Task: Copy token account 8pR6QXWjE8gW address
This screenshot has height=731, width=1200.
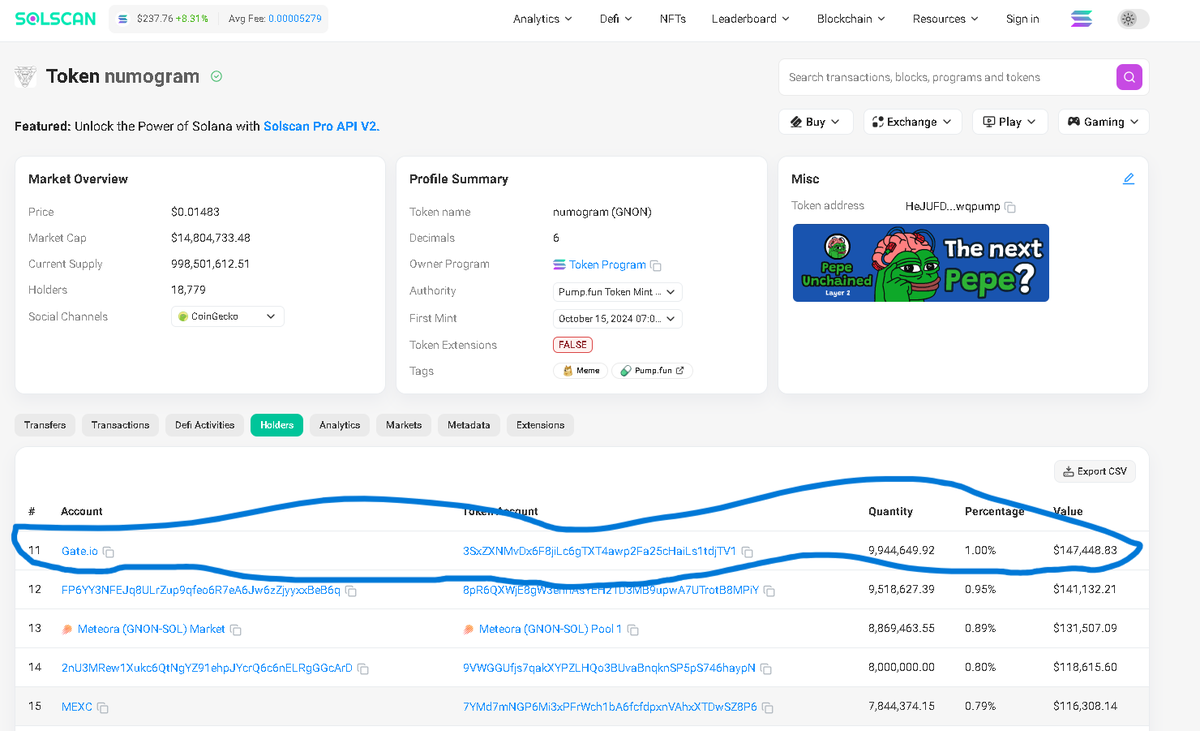Action: (769, 591)
